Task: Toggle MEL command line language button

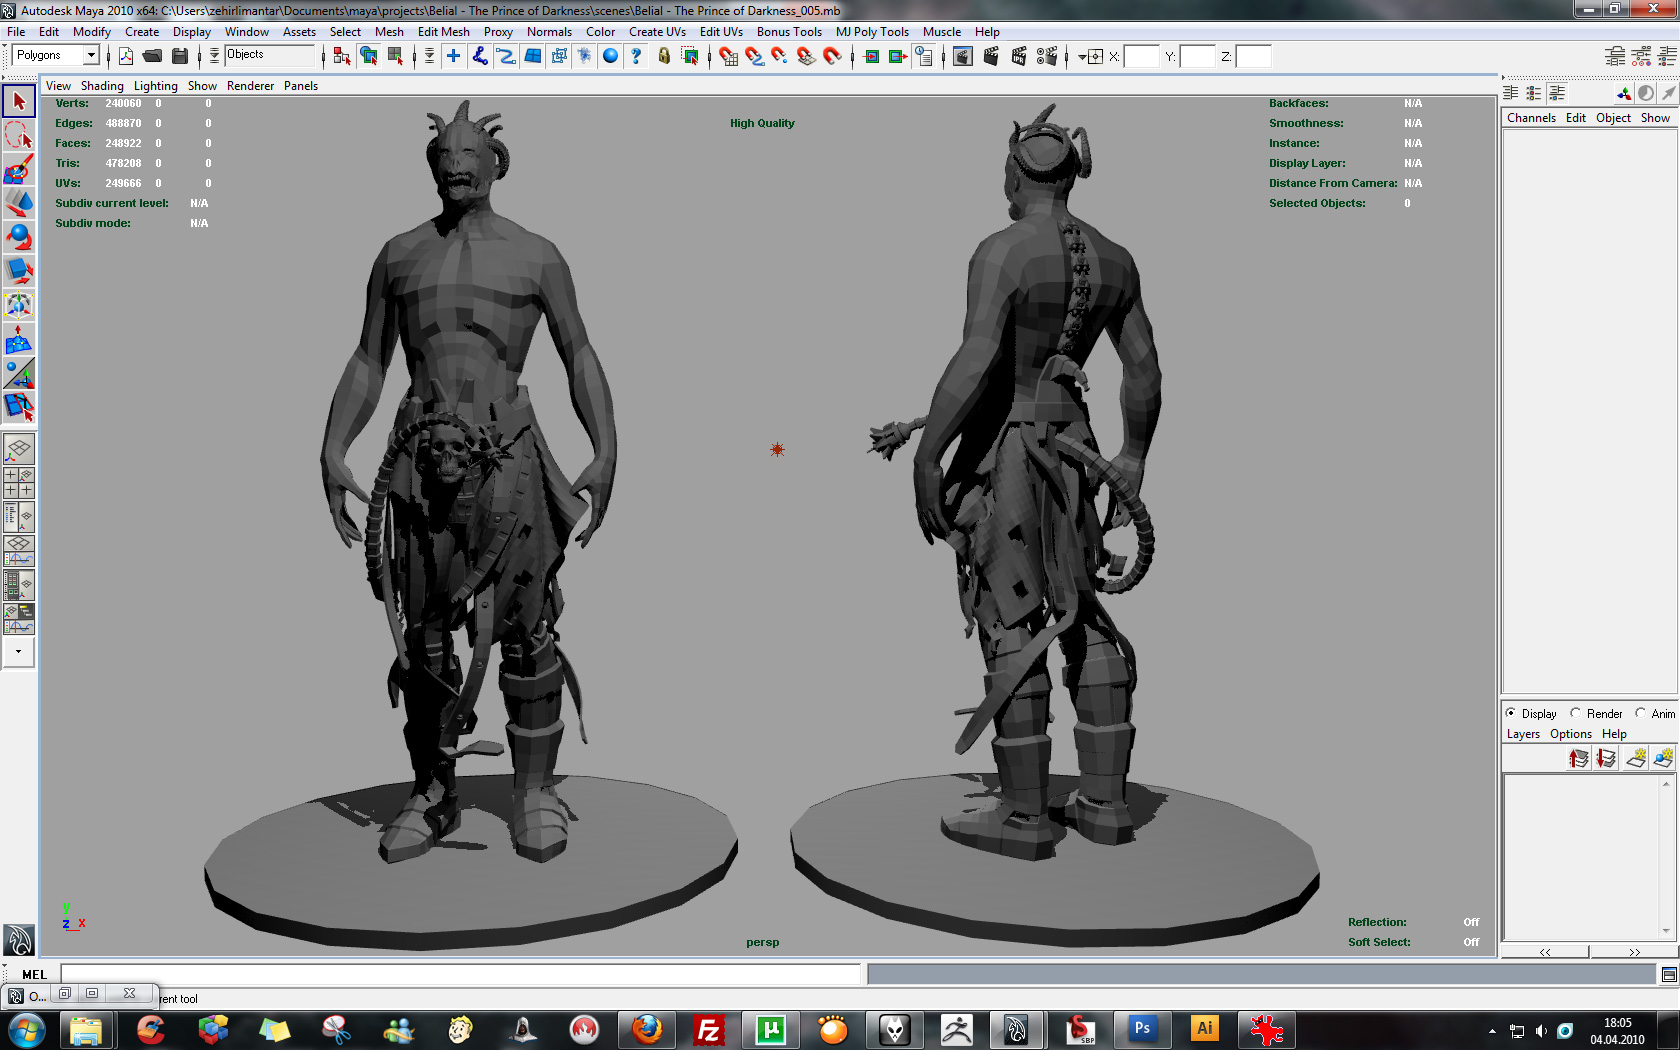Action: coord(35,974)
